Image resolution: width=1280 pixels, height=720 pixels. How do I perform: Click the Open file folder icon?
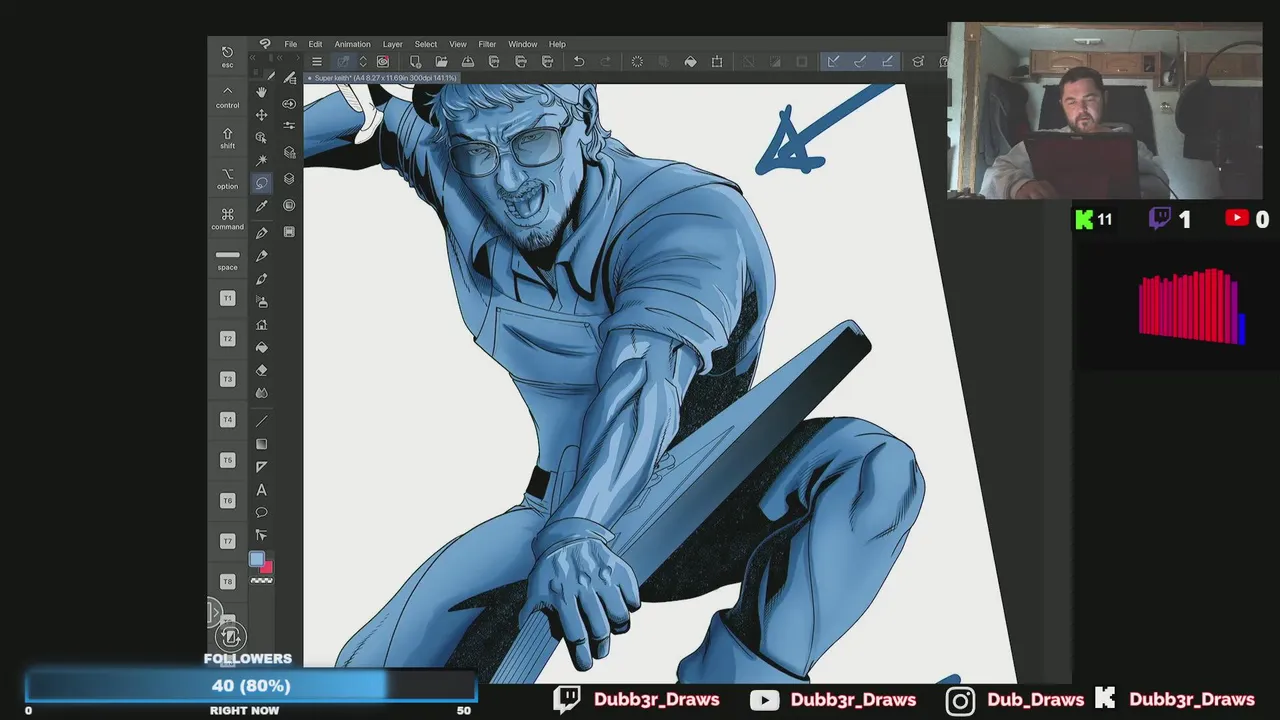click(x=441, y=61)
